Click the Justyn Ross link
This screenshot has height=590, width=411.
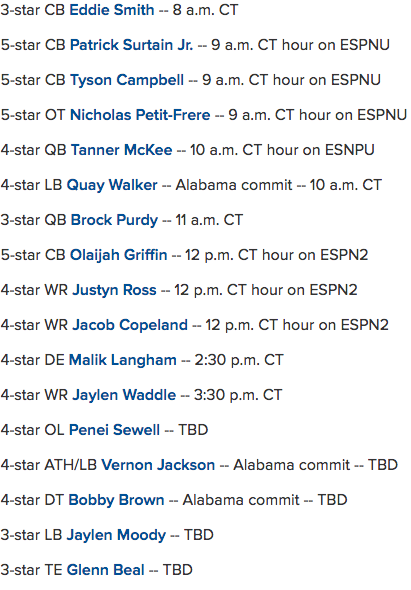(114, 290)
